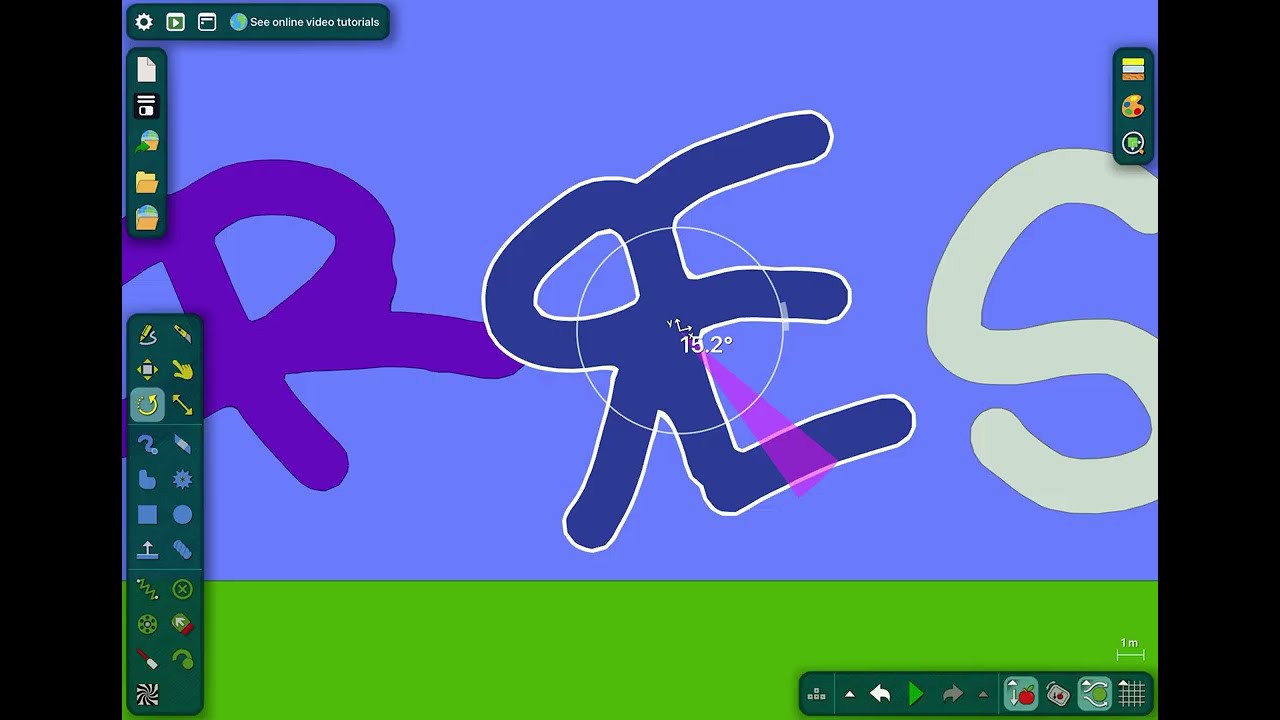Select the Polygon tool
The height and width of the screenshot is (720, 1280).
(147, 480)
